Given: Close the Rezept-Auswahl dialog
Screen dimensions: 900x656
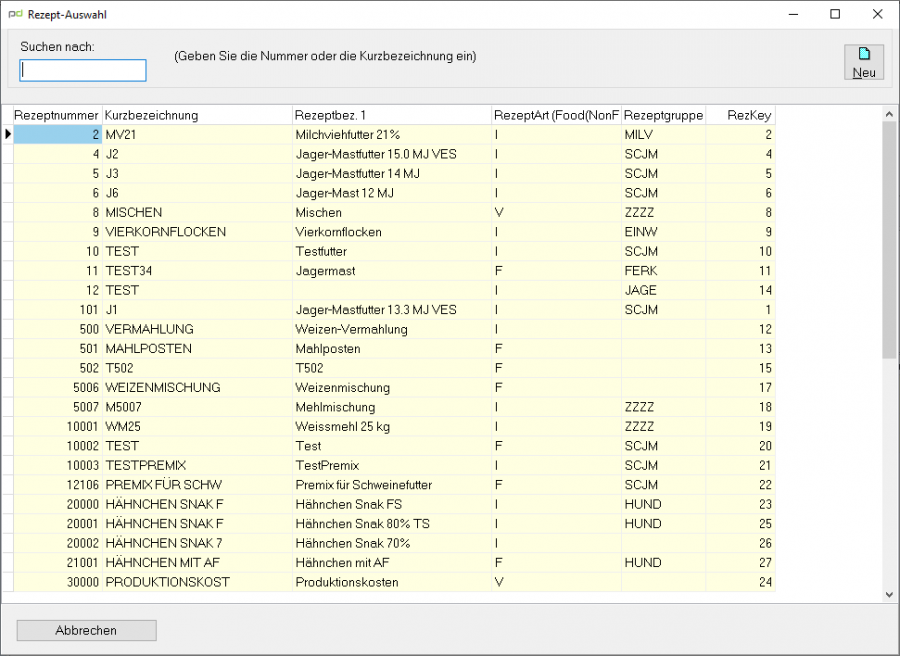Looking at the screenshot, I should pyautogui.click(x=878, y=14).
